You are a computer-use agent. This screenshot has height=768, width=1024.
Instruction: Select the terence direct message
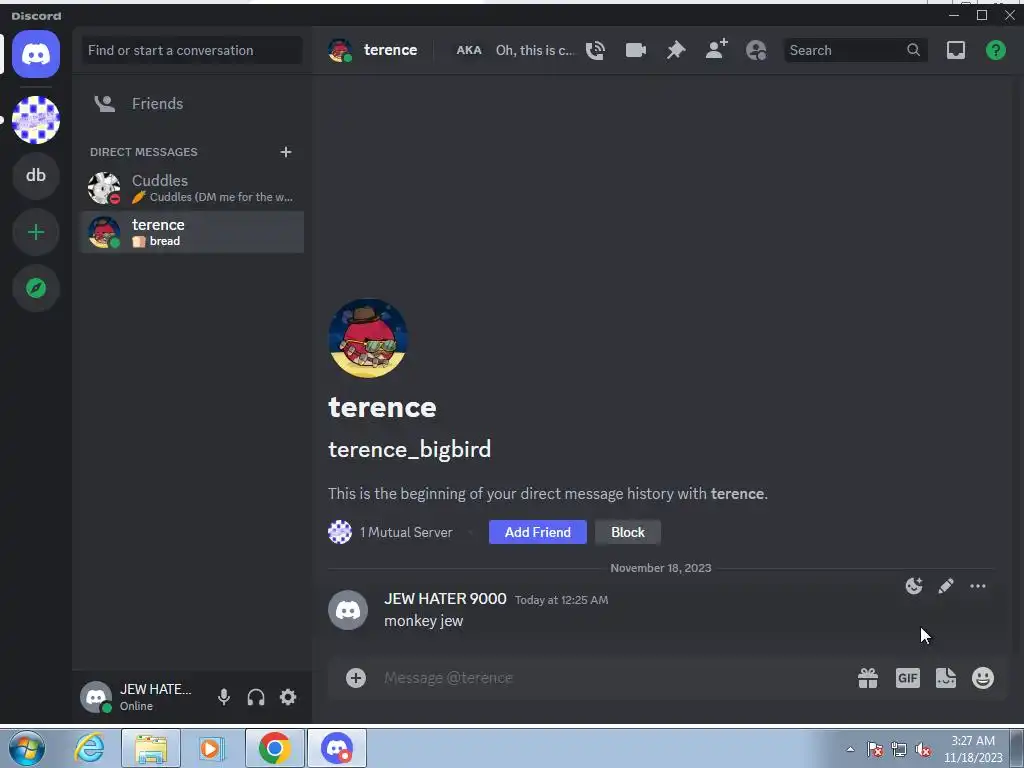192,232
